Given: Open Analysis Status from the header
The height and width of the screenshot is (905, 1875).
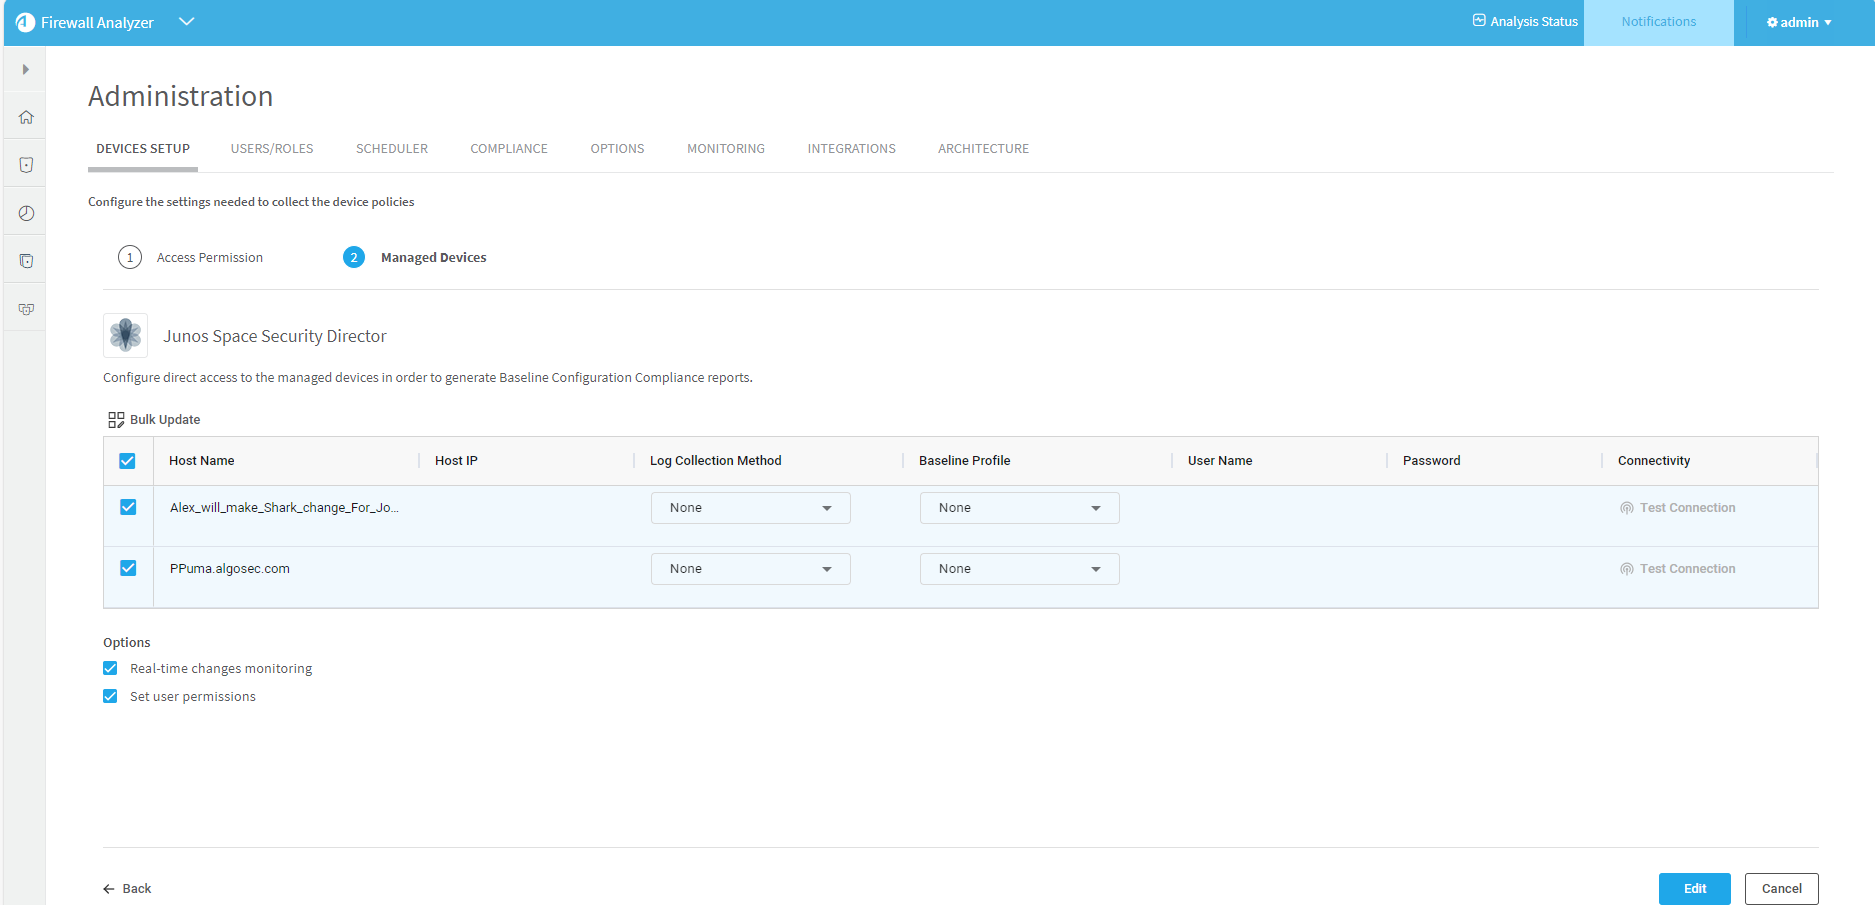Looking at the screenshot, I should coord(1525,21).
